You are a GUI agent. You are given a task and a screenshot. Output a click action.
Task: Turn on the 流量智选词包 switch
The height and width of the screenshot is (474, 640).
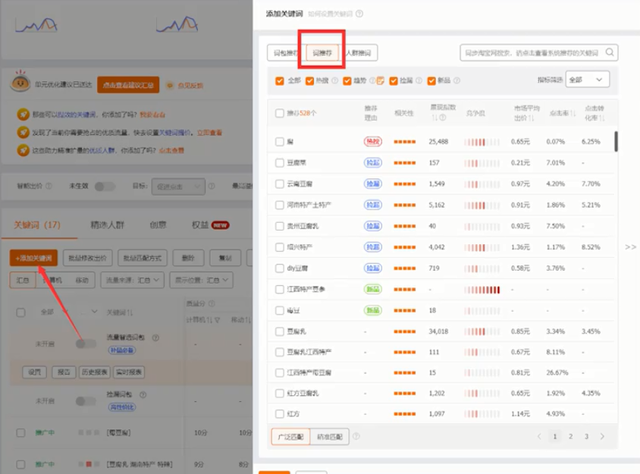point(86,344)
